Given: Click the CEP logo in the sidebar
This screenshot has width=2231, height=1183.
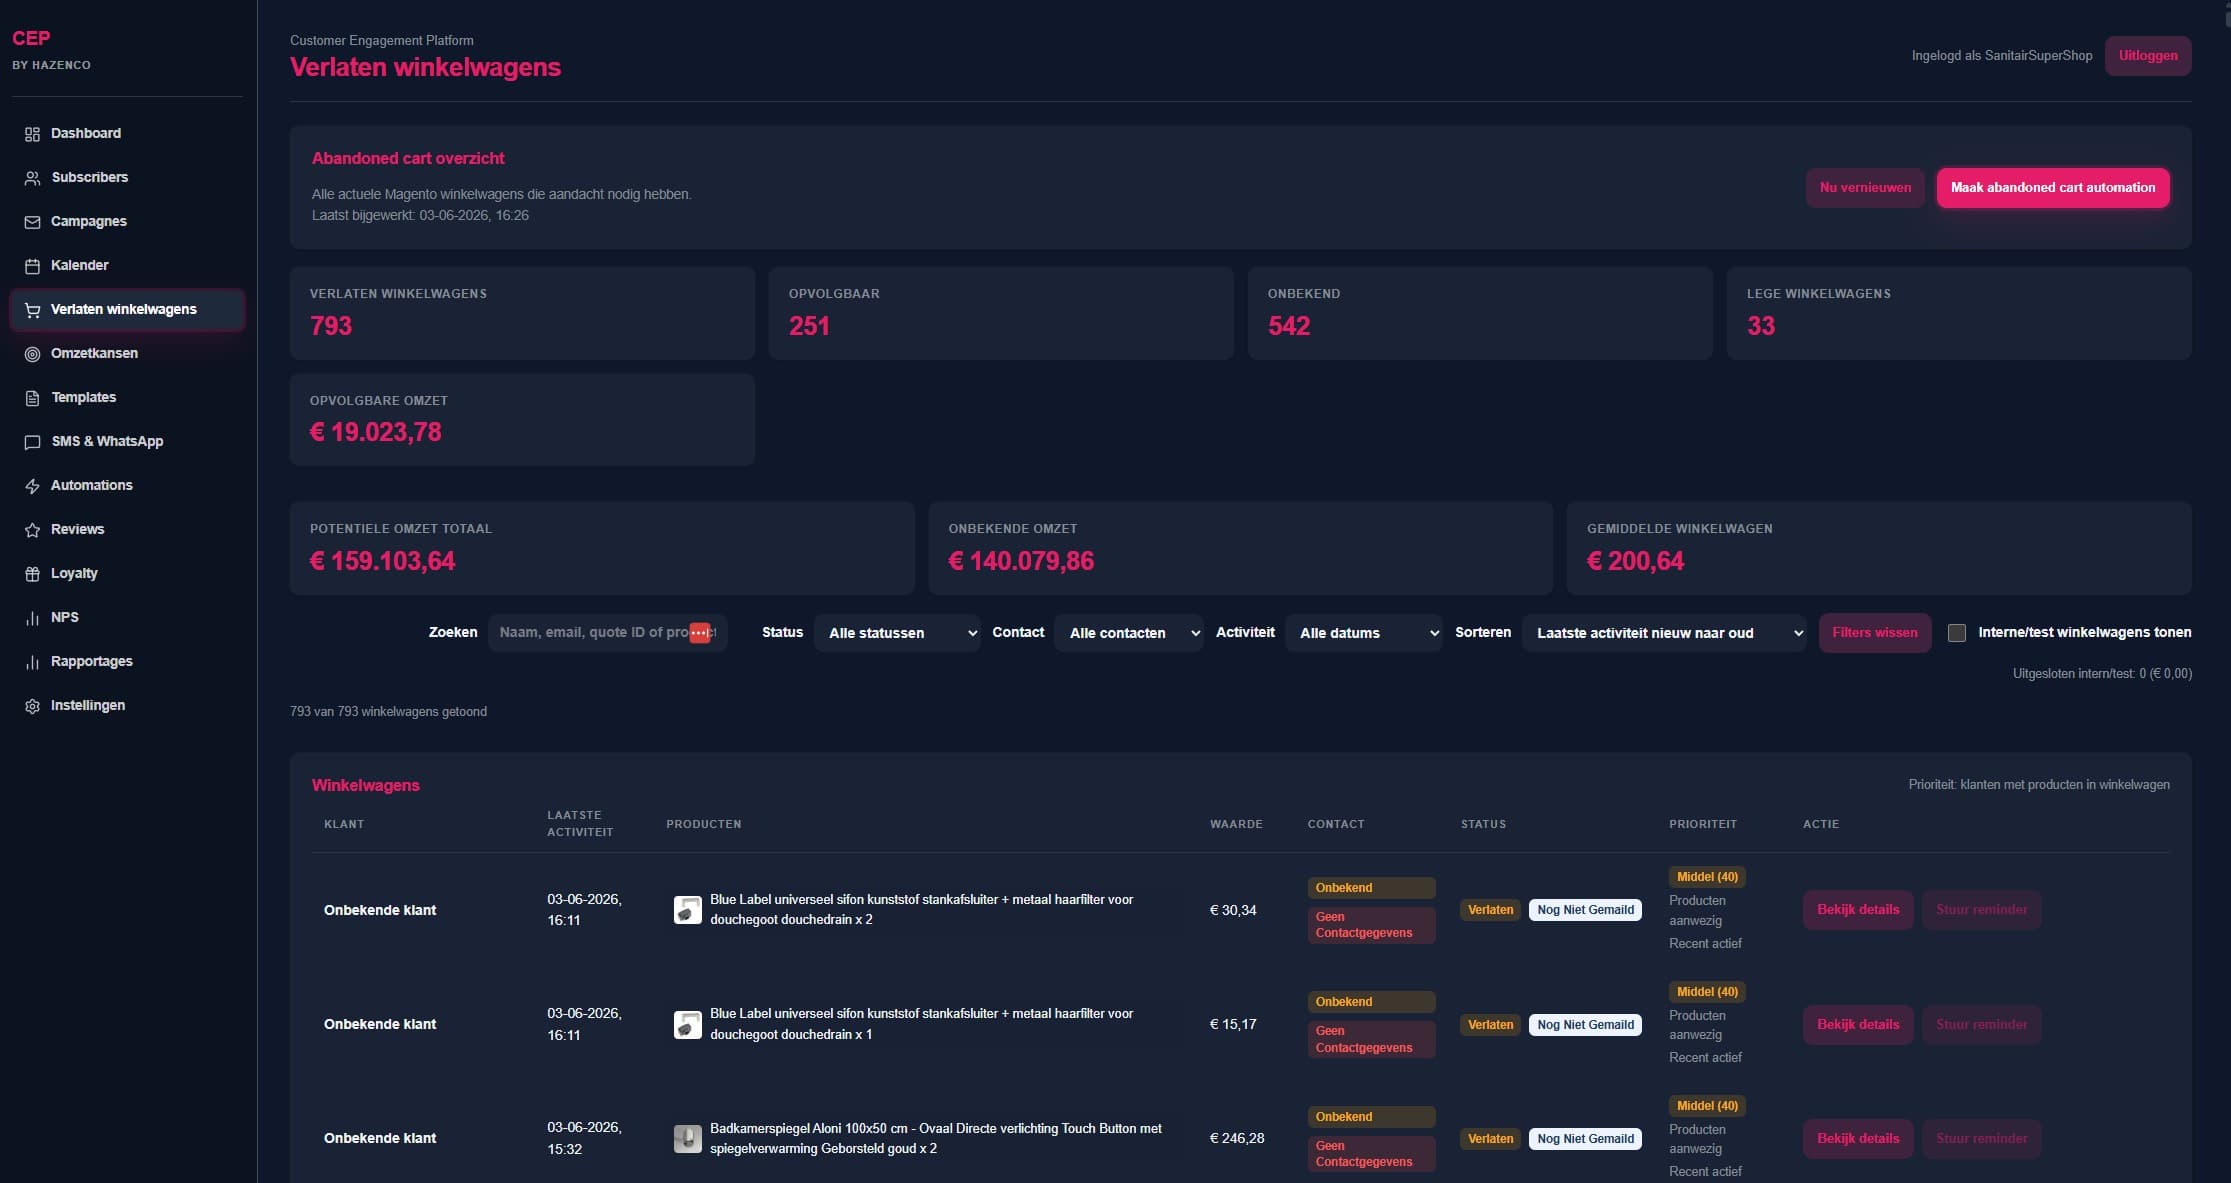Looking at the screenshot, I should [31, 38].
